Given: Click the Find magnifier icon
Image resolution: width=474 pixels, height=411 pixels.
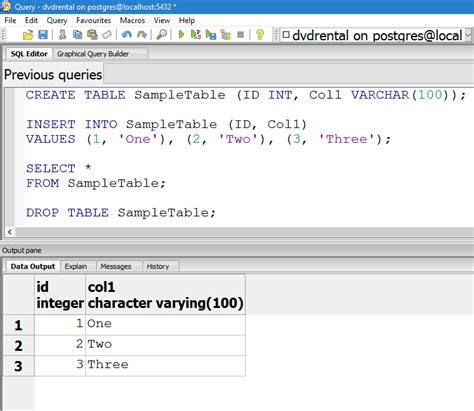Looking at the screenshot, I should point(162,35).
